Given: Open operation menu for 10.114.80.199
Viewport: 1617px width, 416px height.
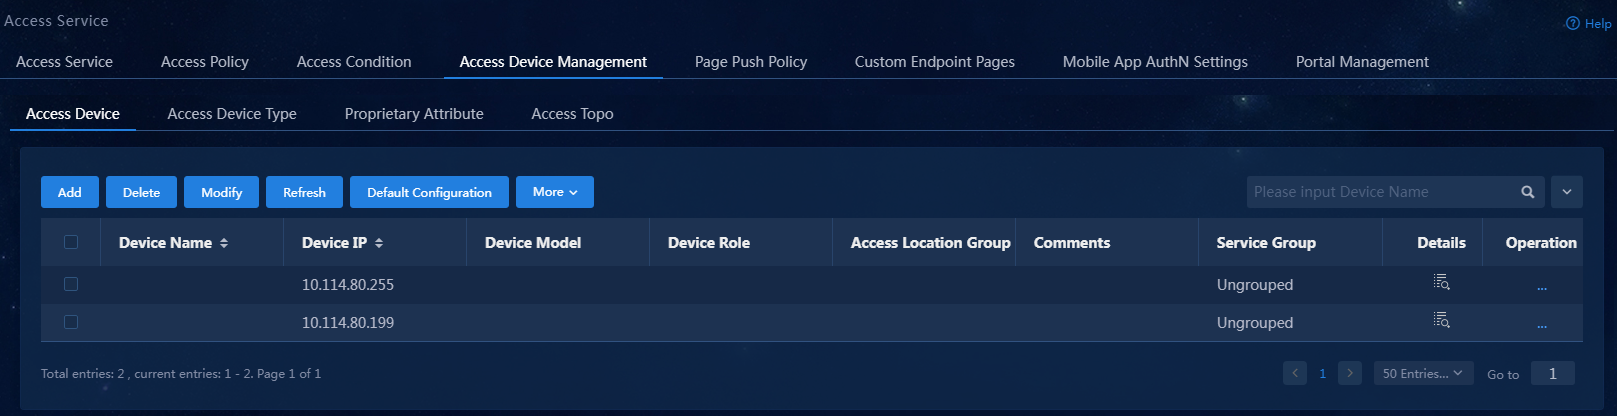Looking at the screenshot, I should click(x=1541, y=325).
